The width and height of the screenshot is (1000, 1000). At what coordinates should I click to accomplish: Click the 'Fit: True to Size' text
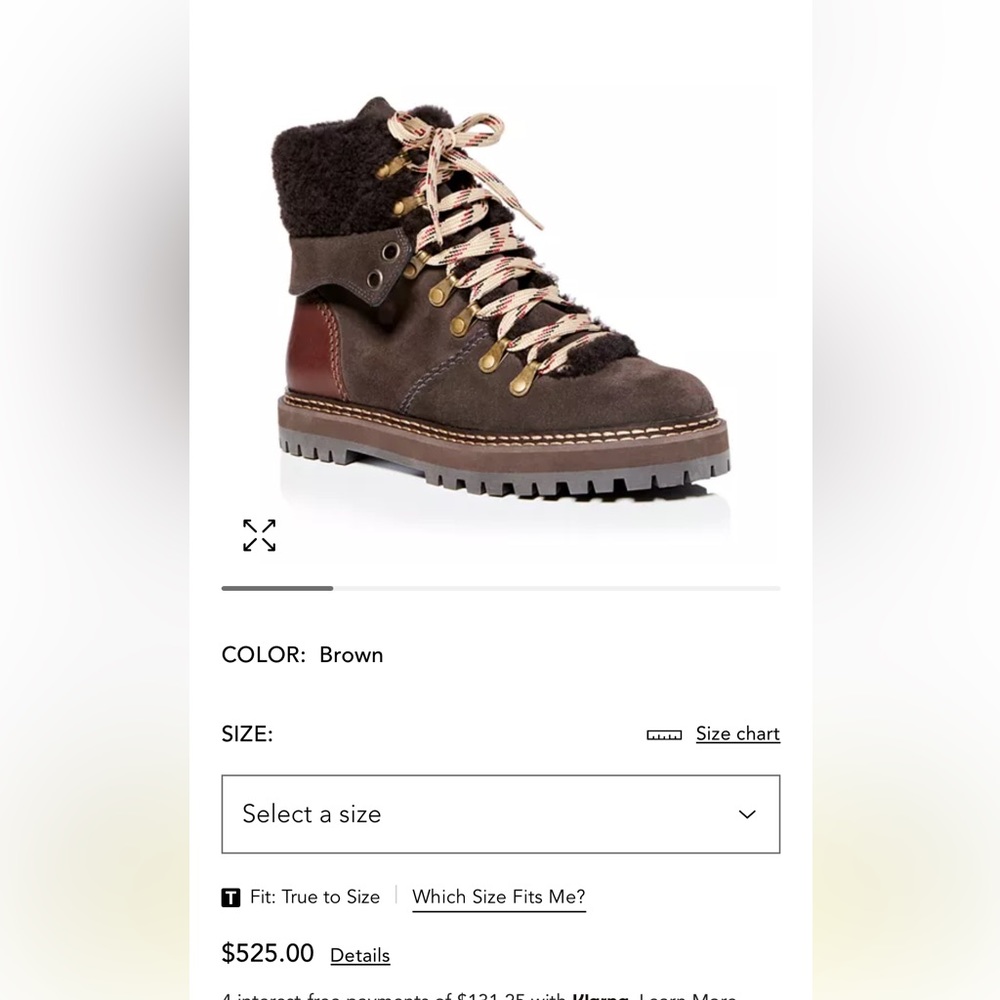(x=315, y=897)
